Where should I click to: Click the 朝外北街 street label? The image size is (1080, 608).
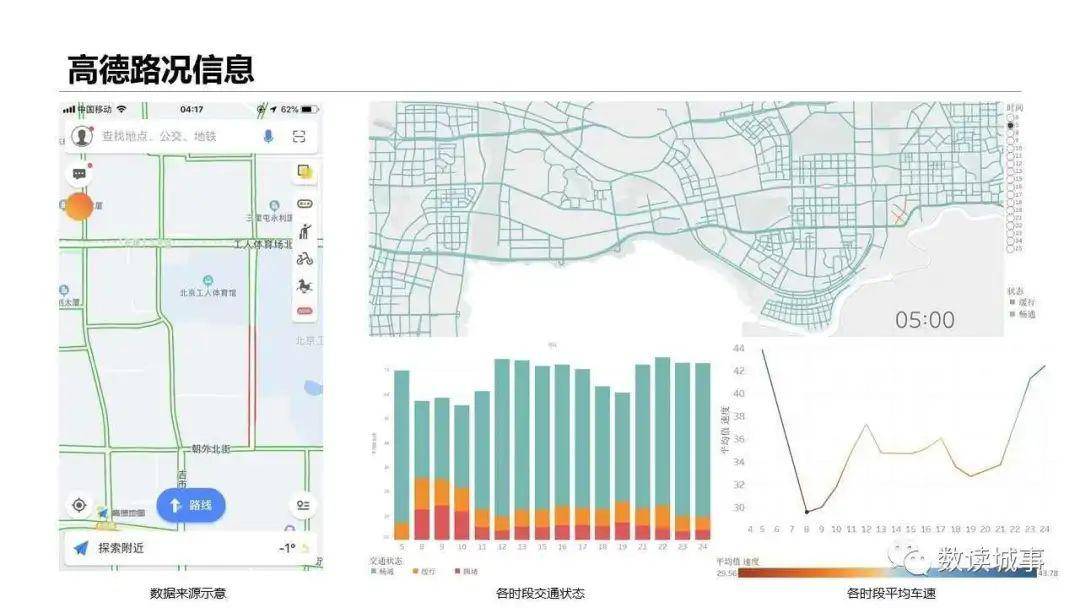coord(211,449)
